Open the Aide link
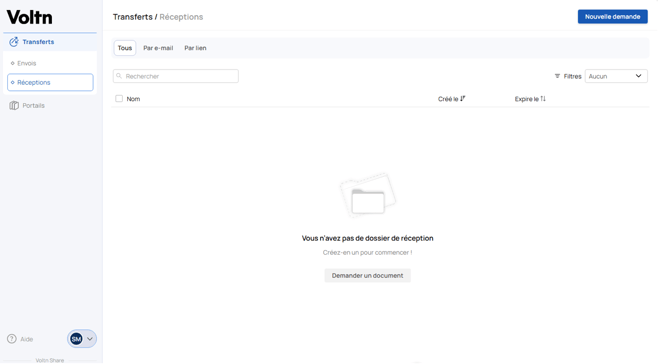The width and height of the screenshot is (670, 364). coord(26,339)
